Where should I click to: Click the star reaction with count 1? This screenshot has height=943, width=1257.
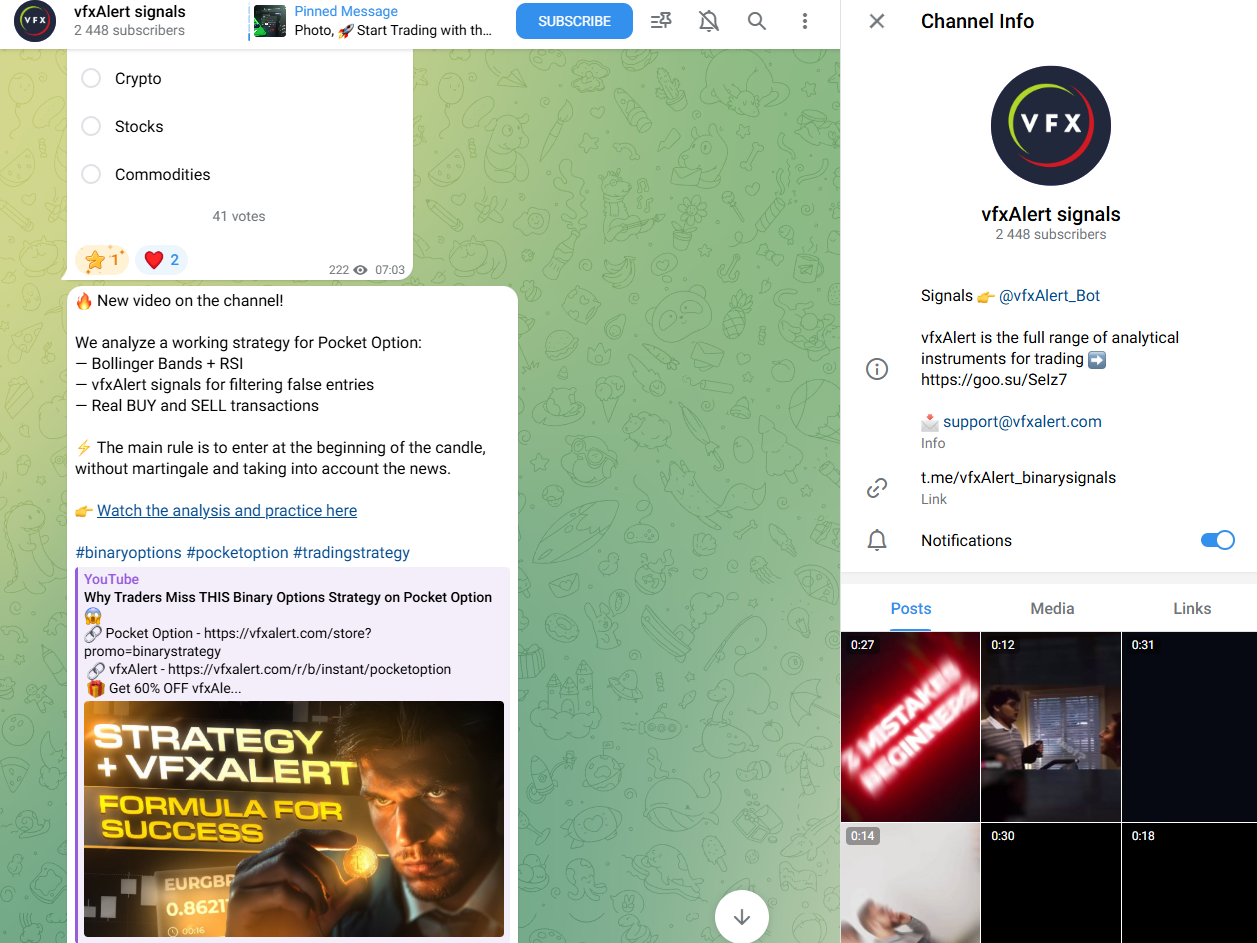(102, 260)
